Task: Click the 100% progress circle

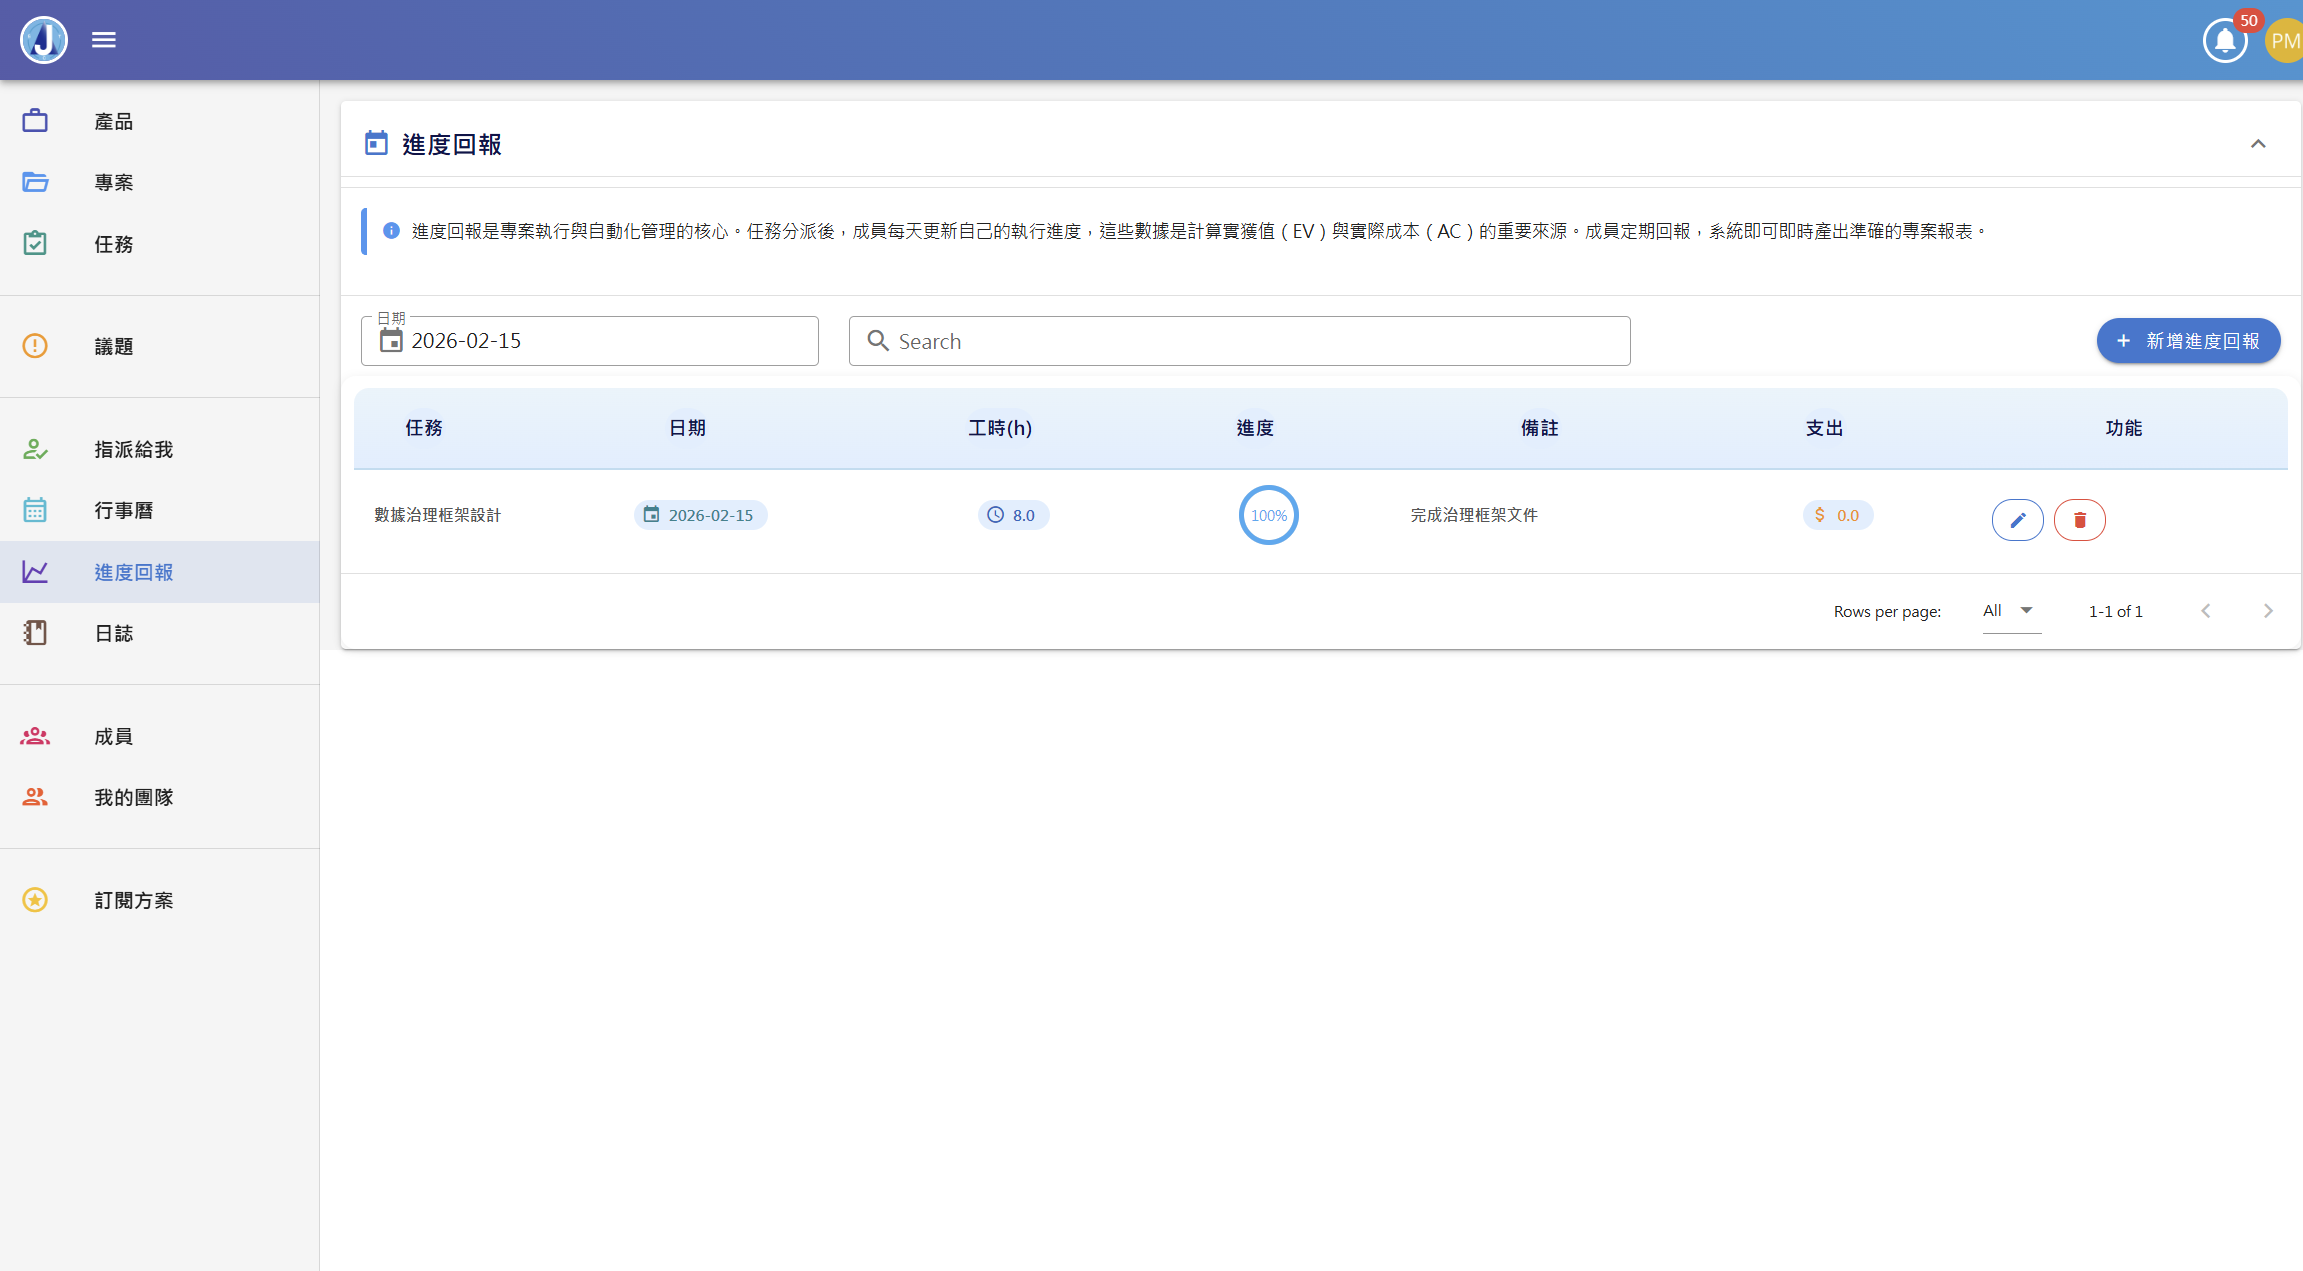Action: pyautogui.click(x=1268, y=515)
